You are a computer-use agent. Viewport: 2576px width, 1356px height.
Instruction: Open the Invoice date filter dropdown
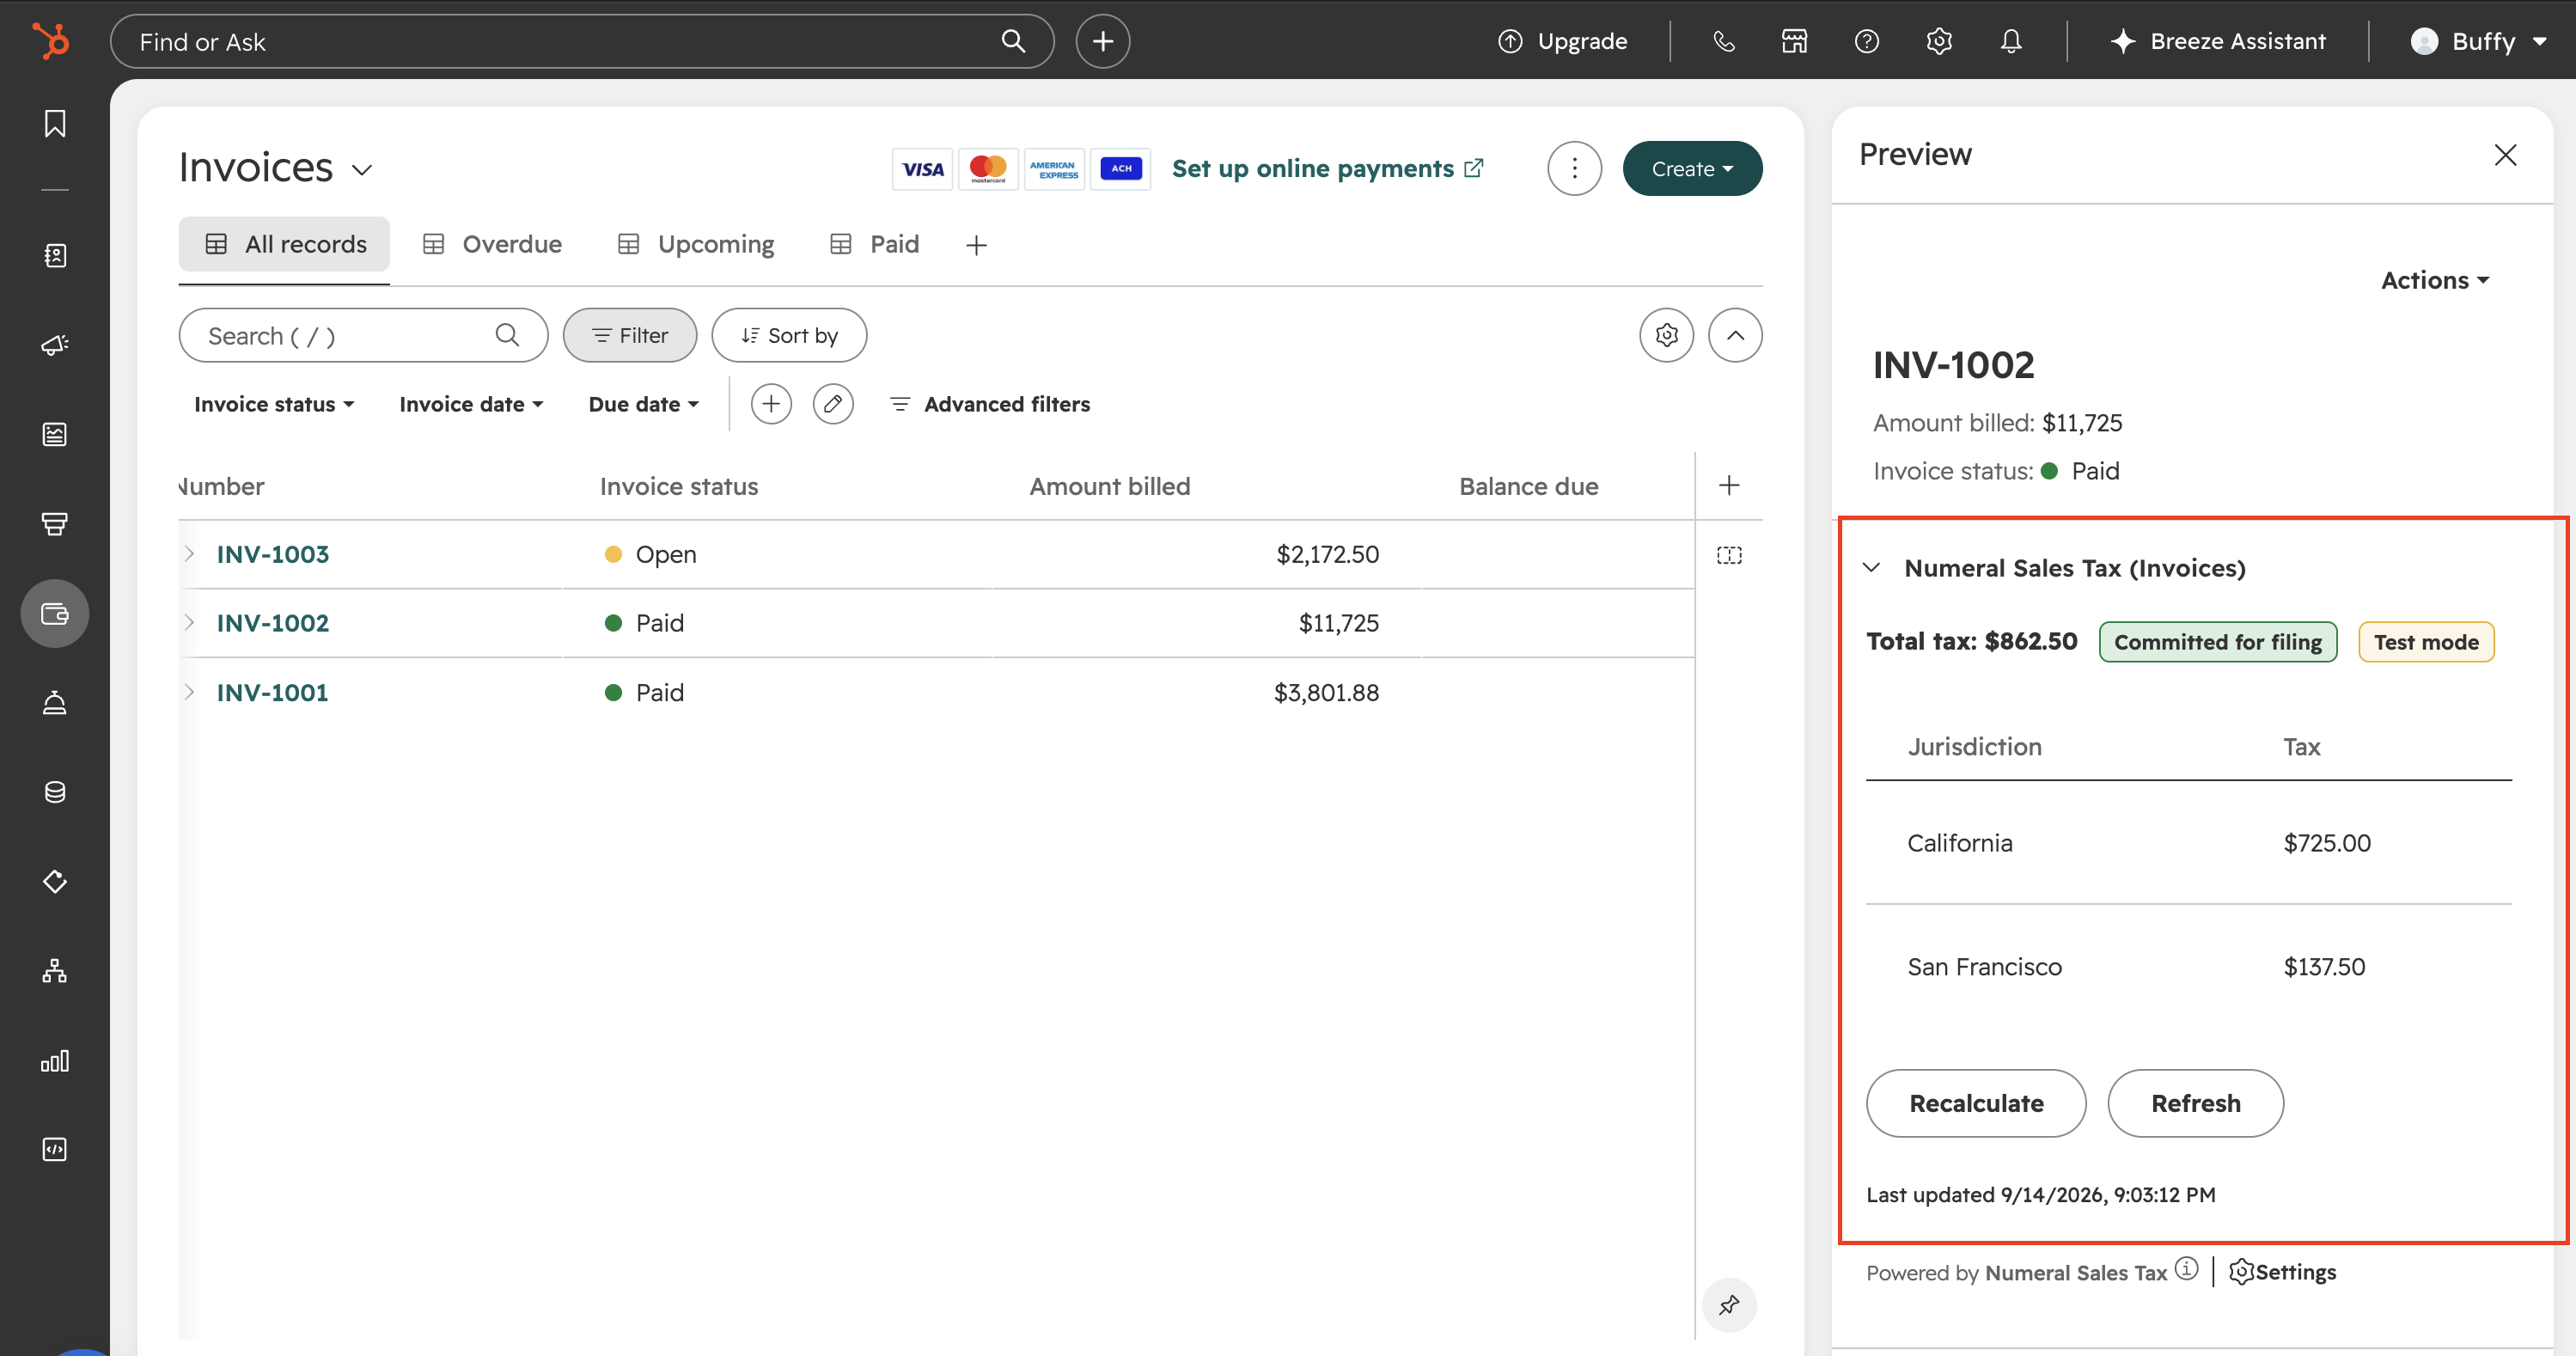[471, 404]
